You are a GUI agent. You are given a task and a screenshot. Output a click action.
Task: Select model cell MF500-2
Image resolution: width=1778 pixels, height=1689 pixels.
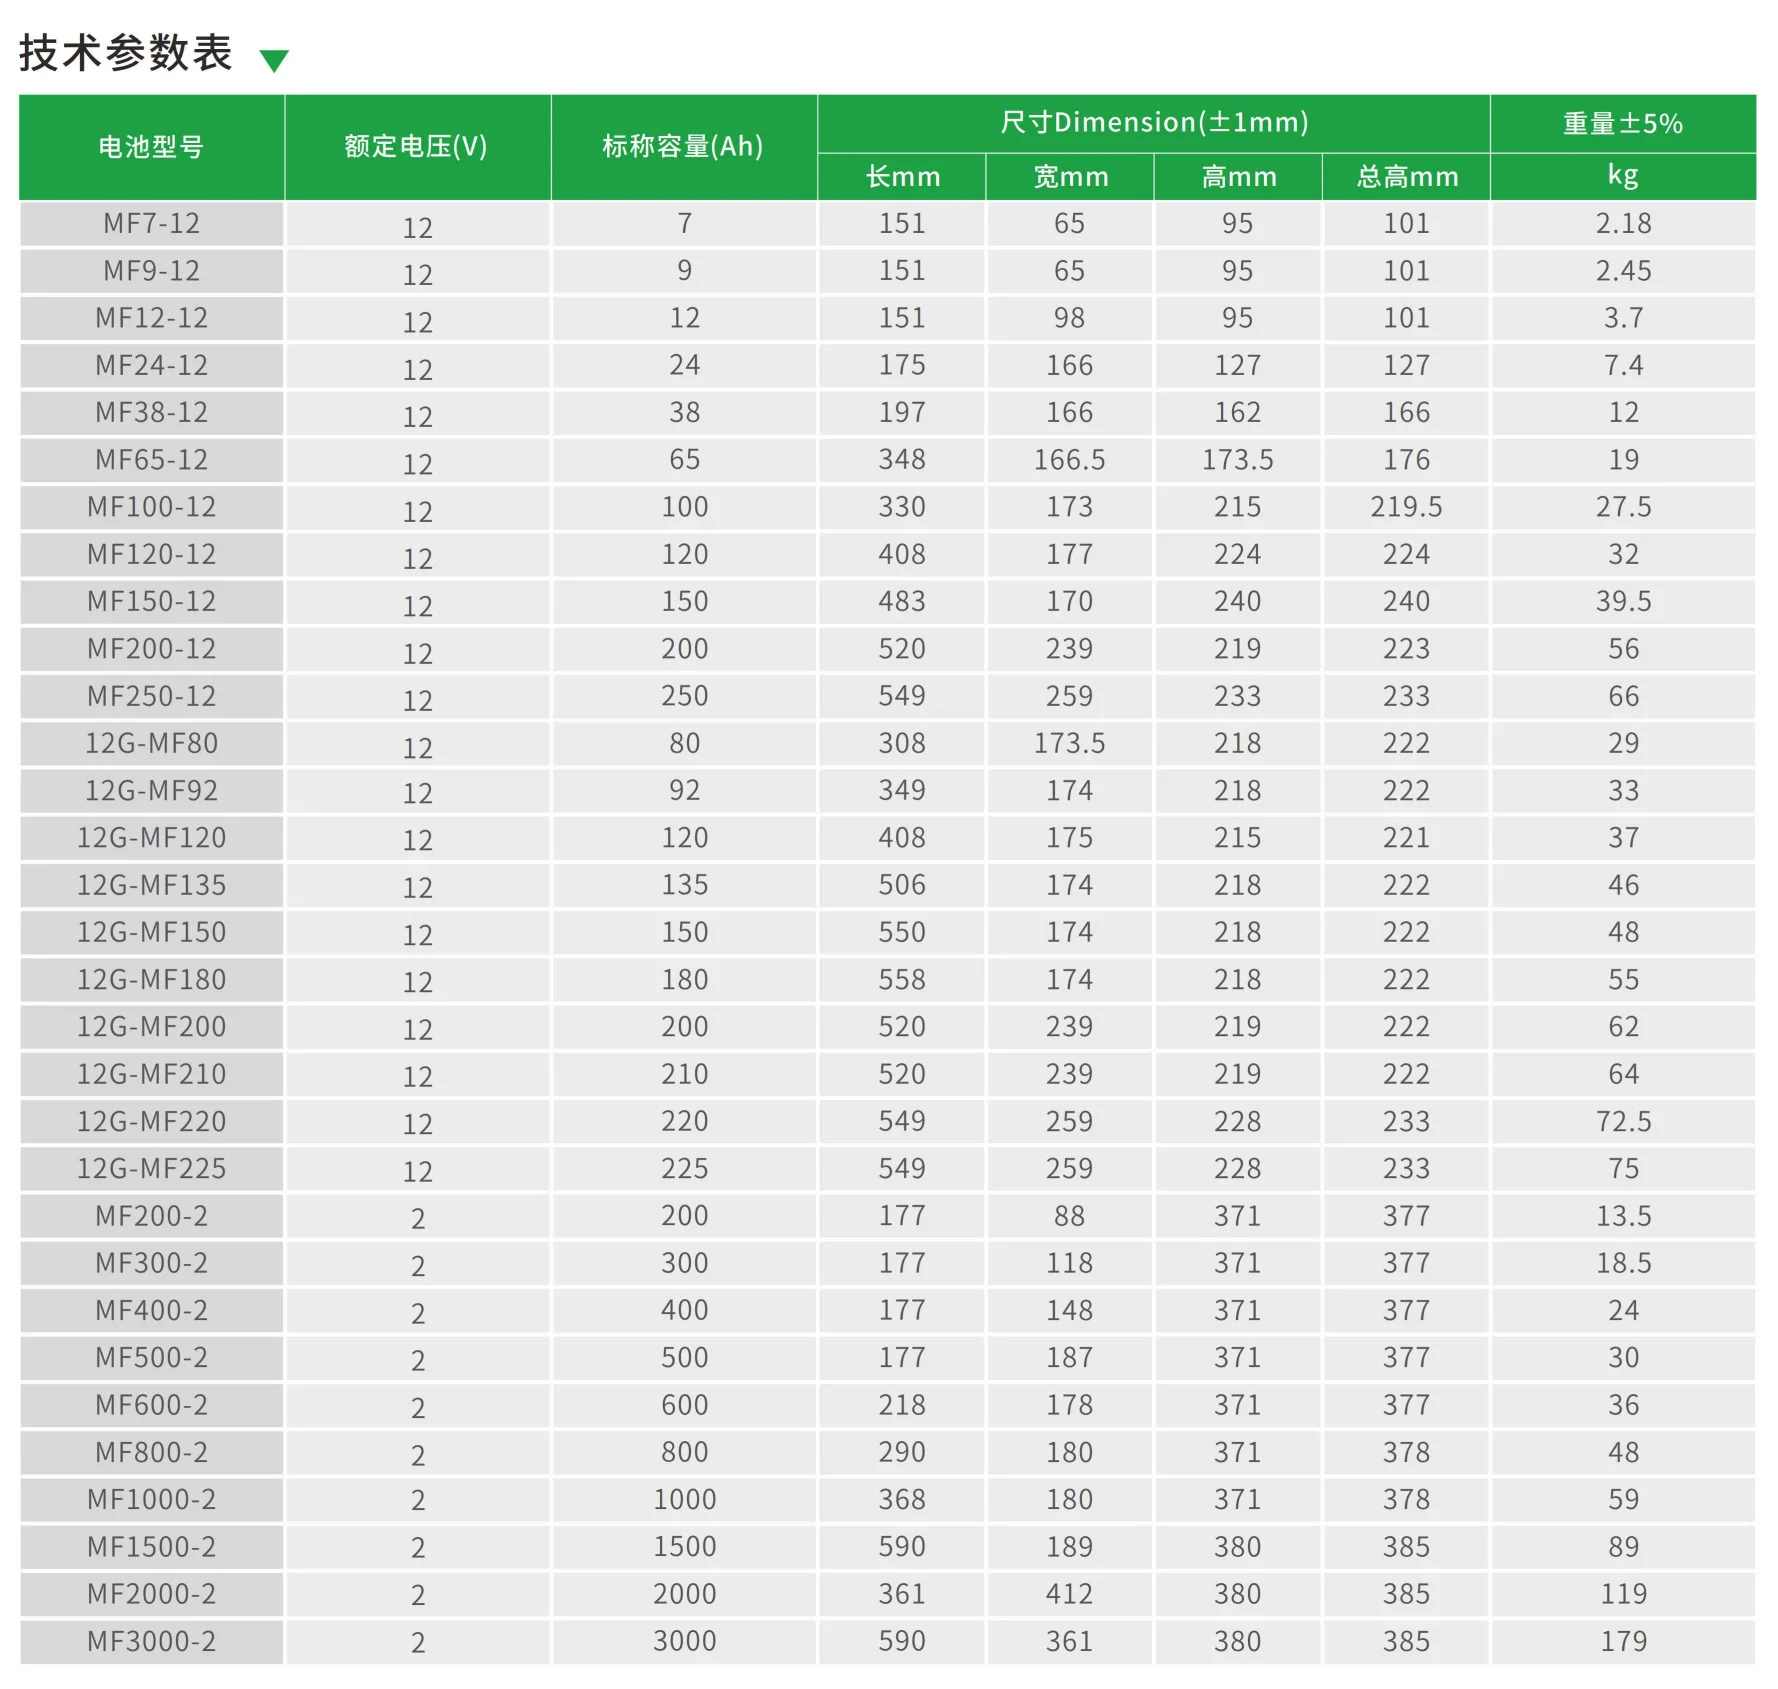[x=152, y=1357]
